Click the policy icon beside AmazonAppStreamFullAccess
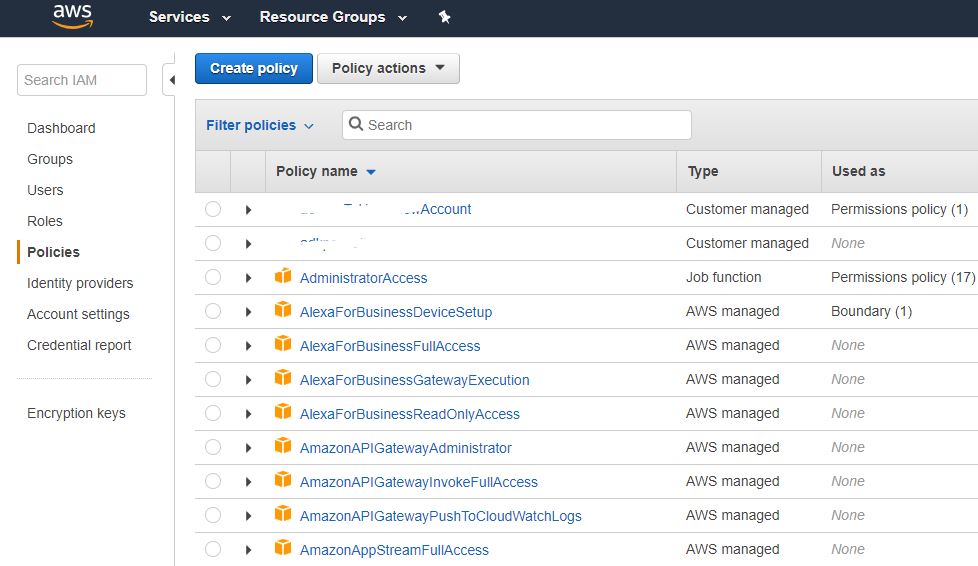 click(x=283, y=548)
